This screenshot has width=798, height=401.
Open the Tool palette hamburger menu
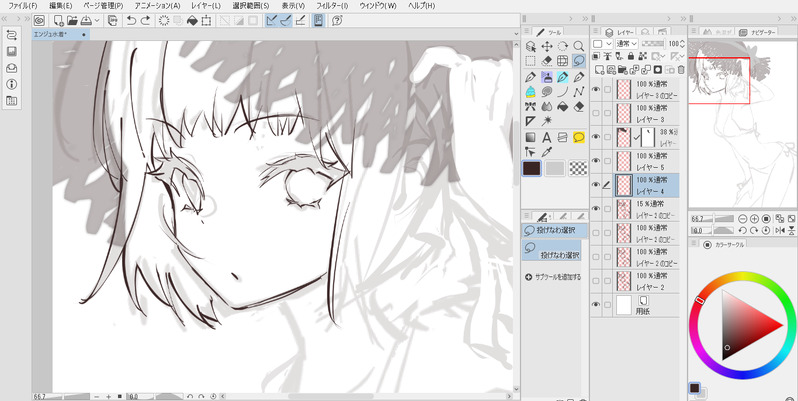coord(527,32)
